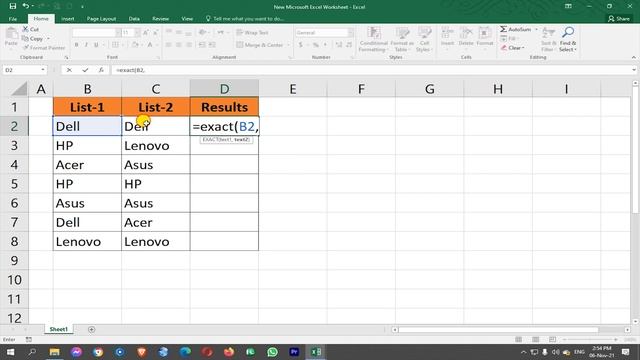640x360 pixels.
Task: Open the General number format dropdown
Action: 351,32
